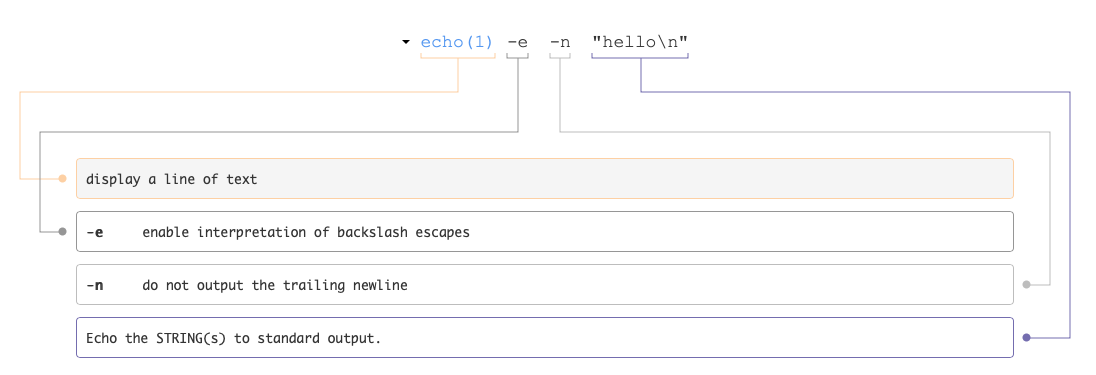Viewport: 1096px width, 375px height.
Task: Select the -e flag in the command
Action: point(518,42)
